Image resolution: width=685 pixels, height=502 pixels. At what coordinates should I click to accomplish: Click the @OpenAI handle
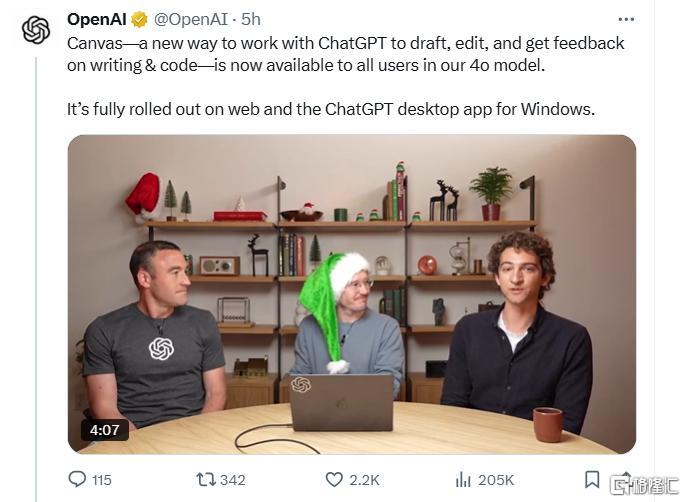191,19
